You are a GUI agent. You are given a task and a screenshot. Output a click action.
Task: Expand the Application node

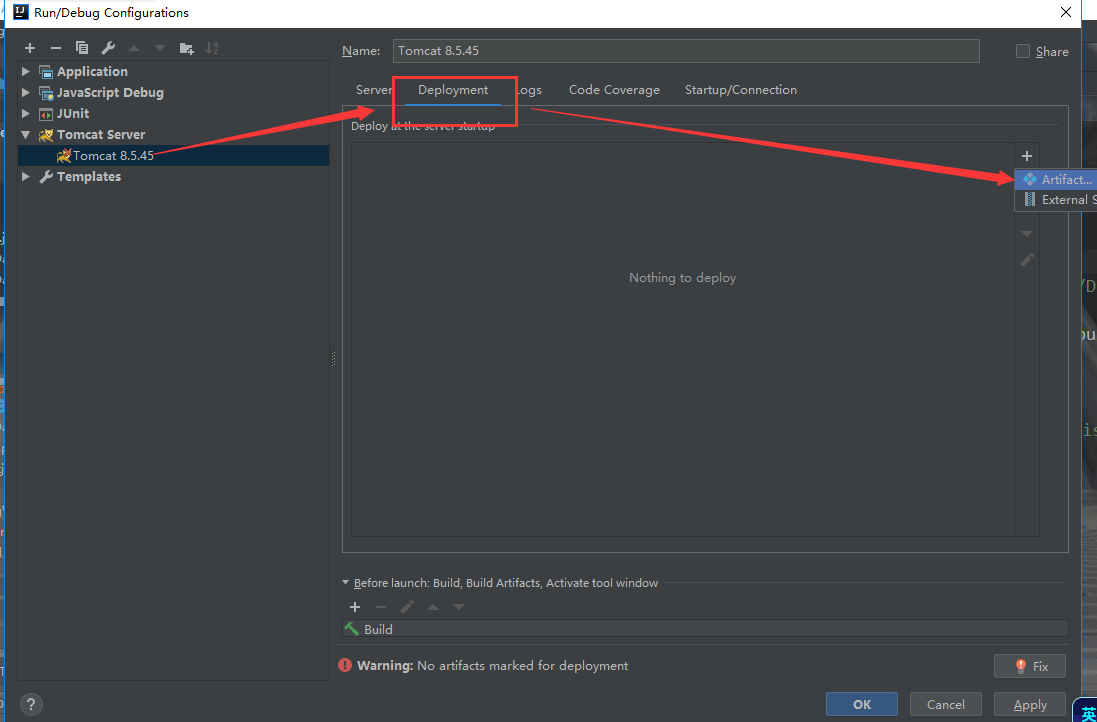26,71
